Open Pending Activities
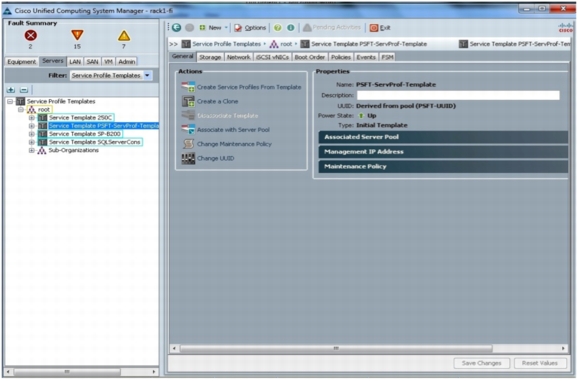This screenshot has width=578, height=381. point(331,27)
